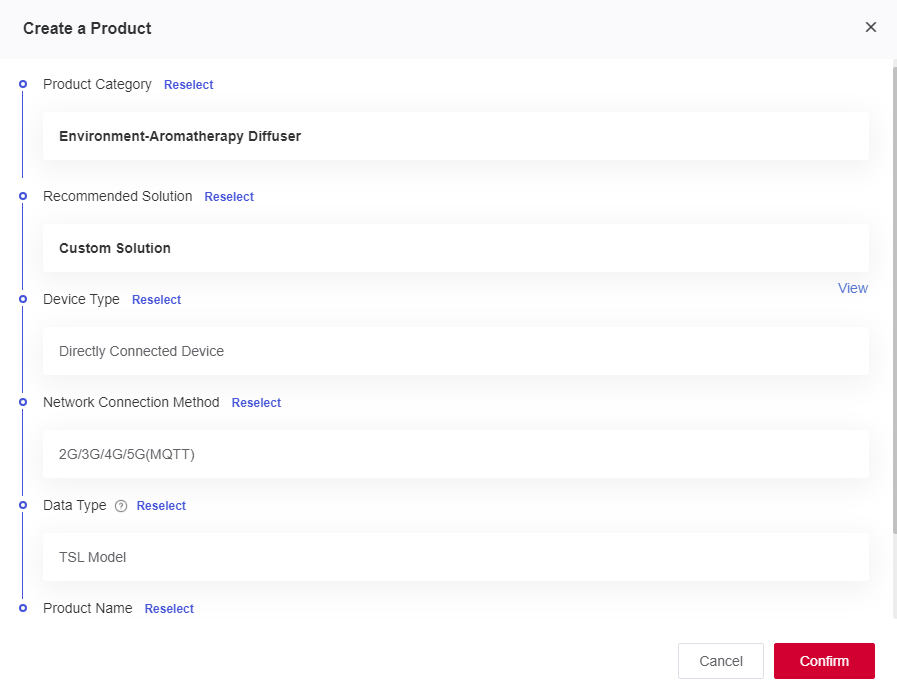Click the Recommended Solution label
This screenshot has height=699, width=897.
pyautogui.click(x=118, y=196)
